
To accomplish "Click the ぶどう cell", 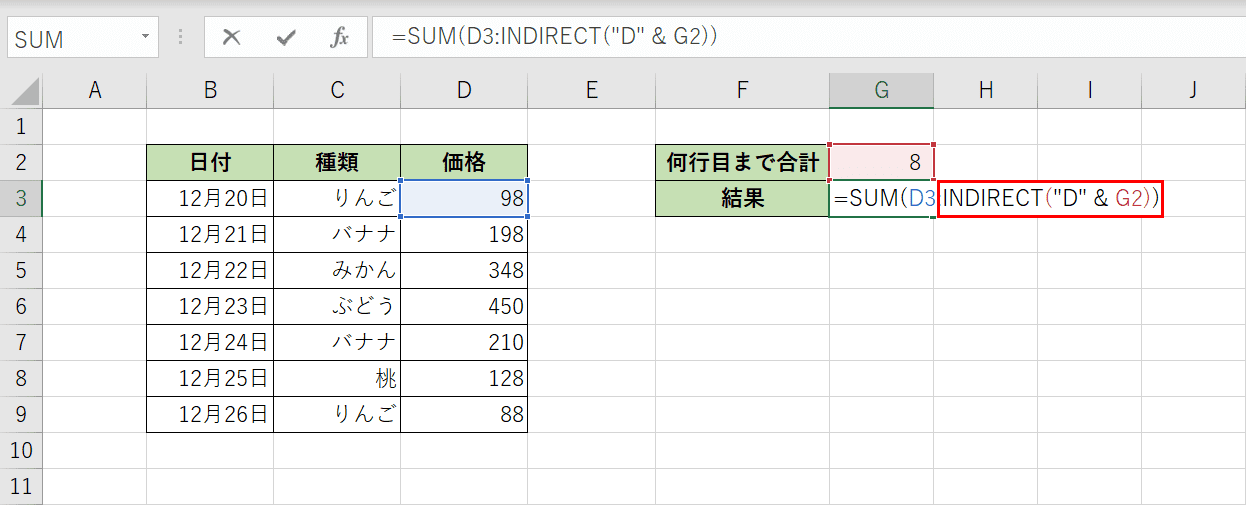I will click(337, 306).
